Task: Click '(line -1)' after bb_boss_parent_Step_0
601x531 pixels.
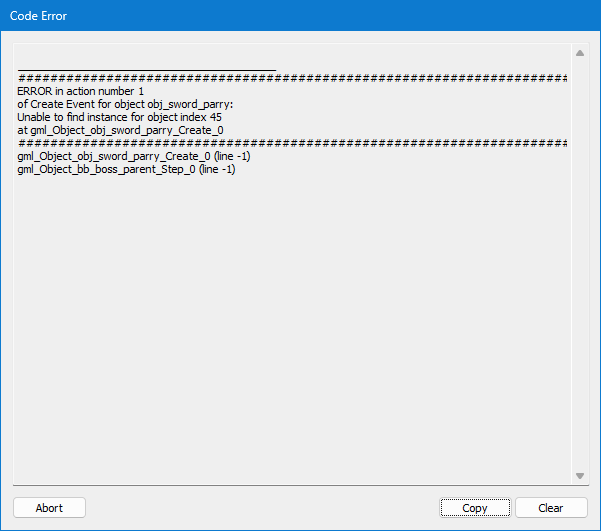Action: point(217,169)
